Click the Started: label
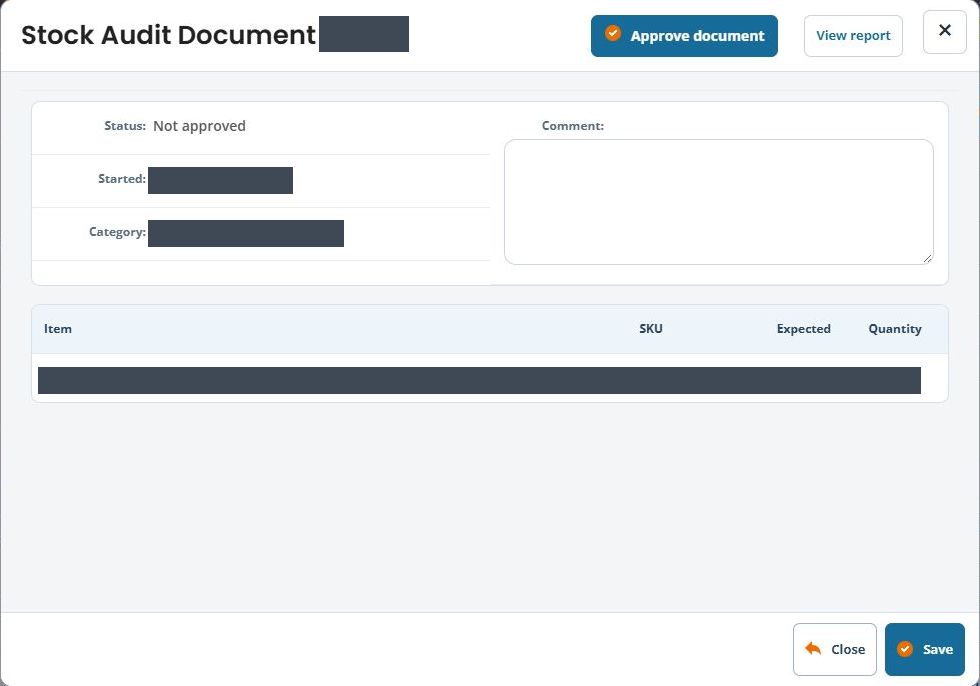The image size is (980, 686). point(122,179)
